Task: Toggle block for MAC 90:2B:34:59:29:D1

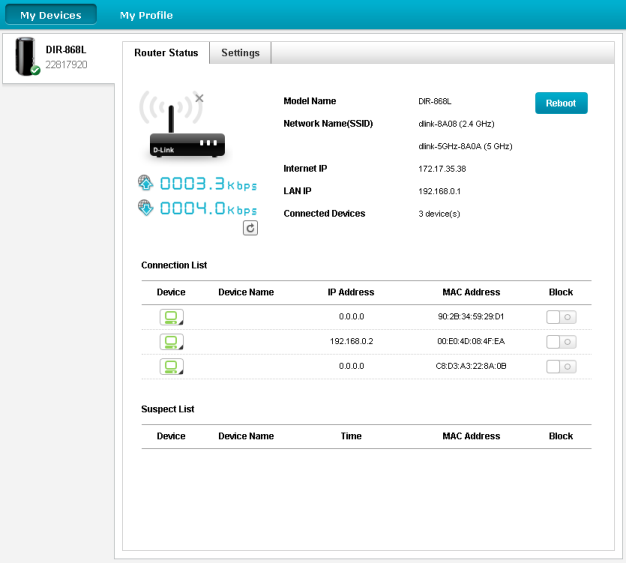Action: (x=561, y=317)
